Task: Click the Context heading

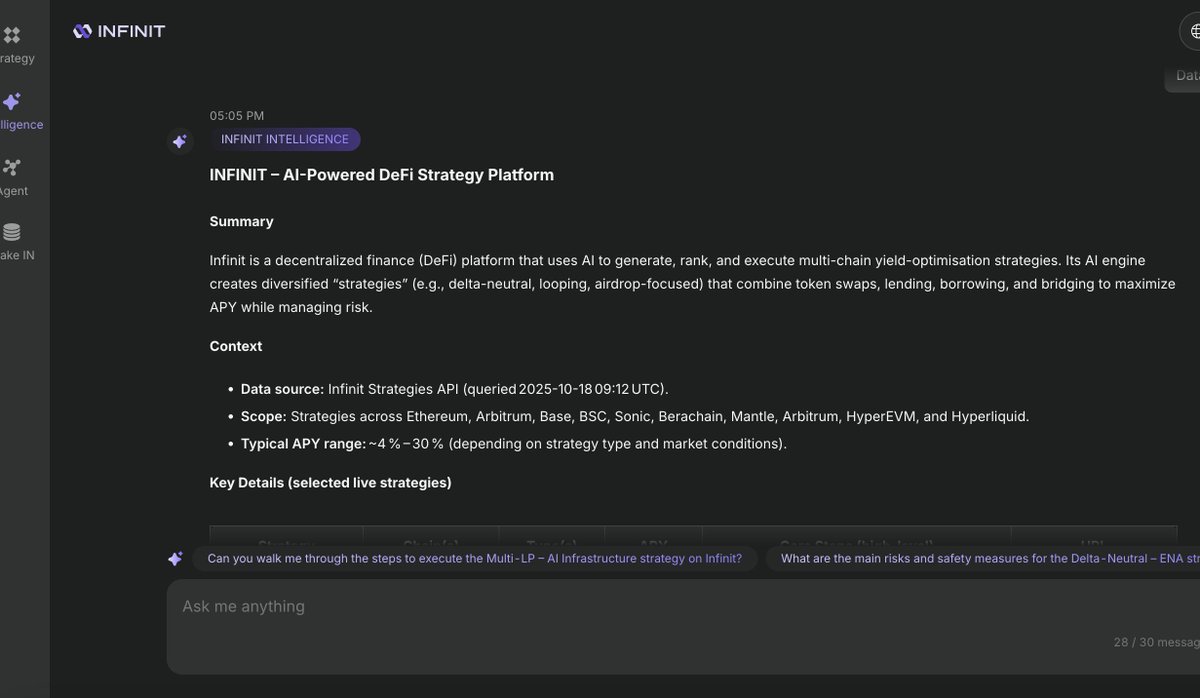Action: click(x=236, y=346)
